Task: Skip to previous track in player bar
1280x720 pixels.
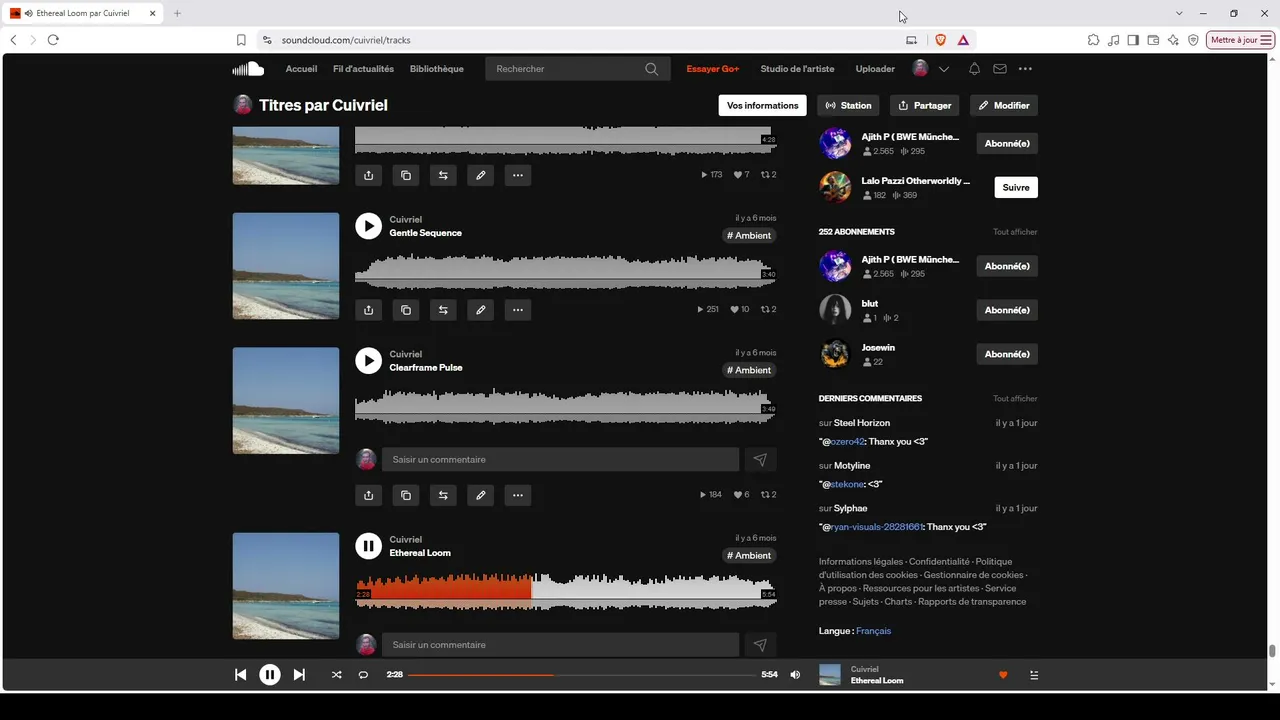Action: click(240, 675)
